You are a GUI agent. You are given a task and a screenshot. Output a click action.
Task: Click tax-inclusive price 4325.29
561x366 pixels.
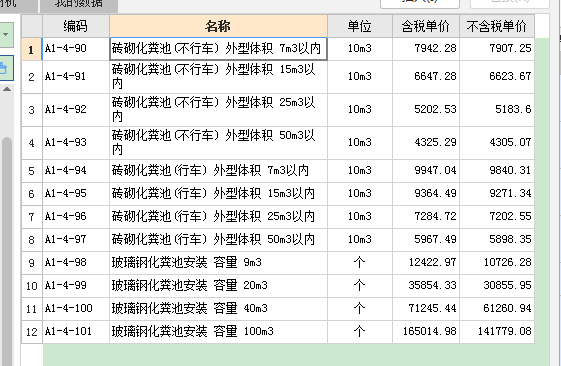point(426,143)
